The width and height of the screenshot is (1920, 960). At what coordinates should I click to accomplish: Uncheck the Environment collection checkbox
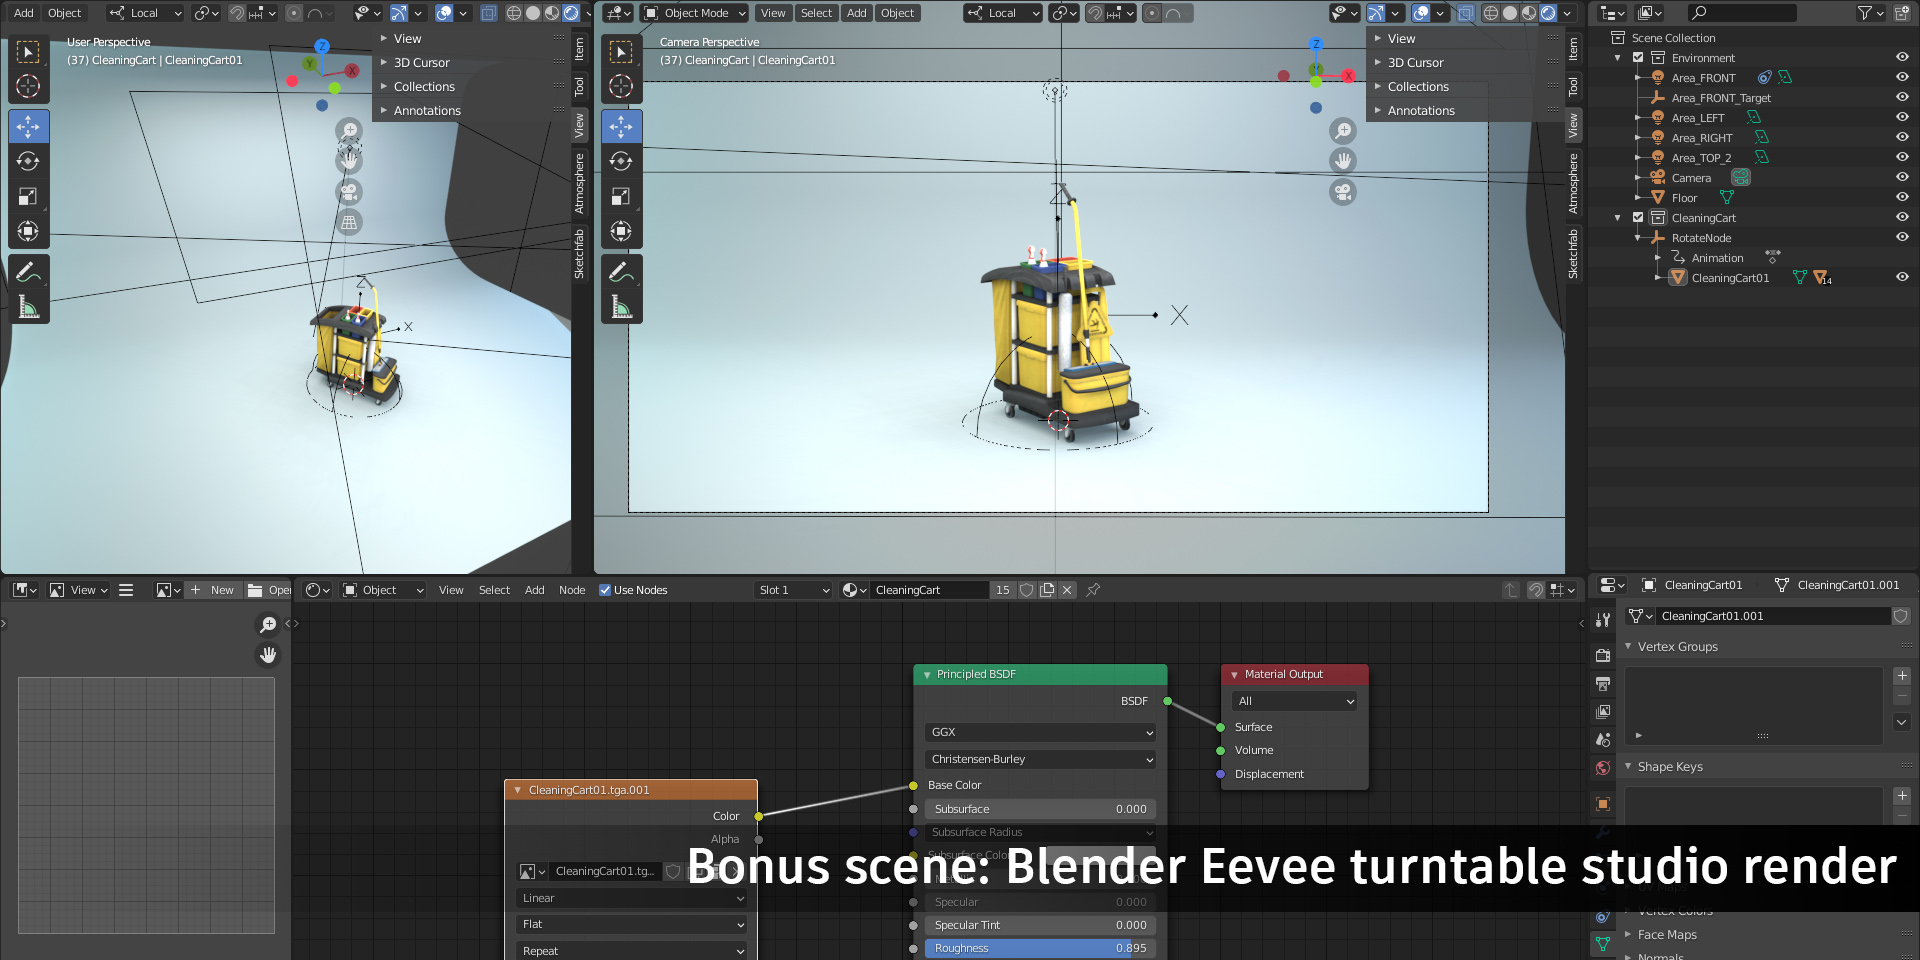[1638, 58]
